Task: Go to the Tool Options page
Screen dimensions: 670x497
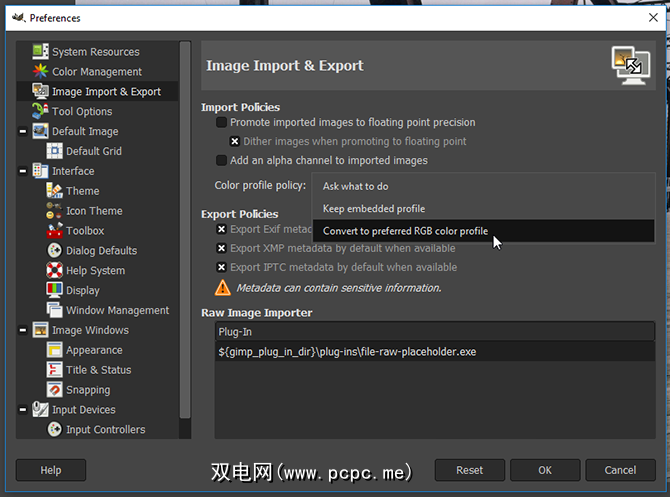Action: click(82, 112)
